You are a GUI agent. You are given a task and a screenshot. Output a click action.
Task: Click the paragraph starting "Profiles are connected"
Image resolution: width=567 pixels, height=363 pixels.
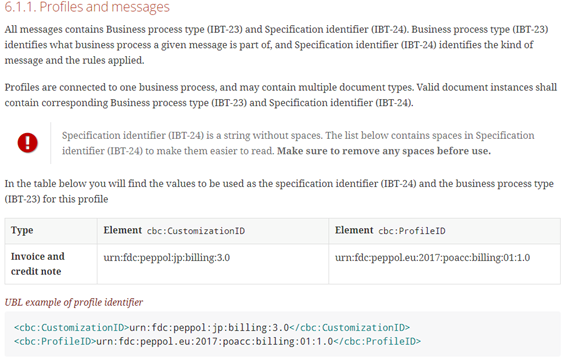click(x=281, y=95)
